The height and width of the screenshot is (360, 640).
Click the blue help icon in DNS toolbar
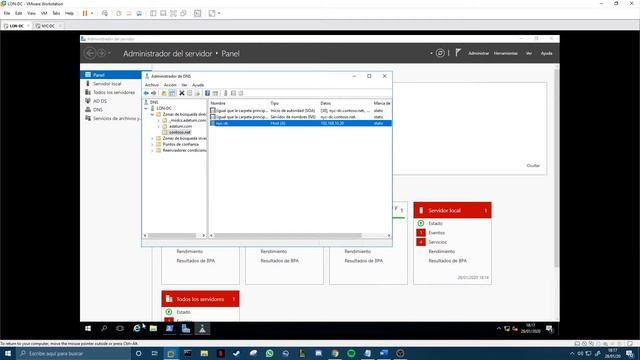[x=207, y=93]
